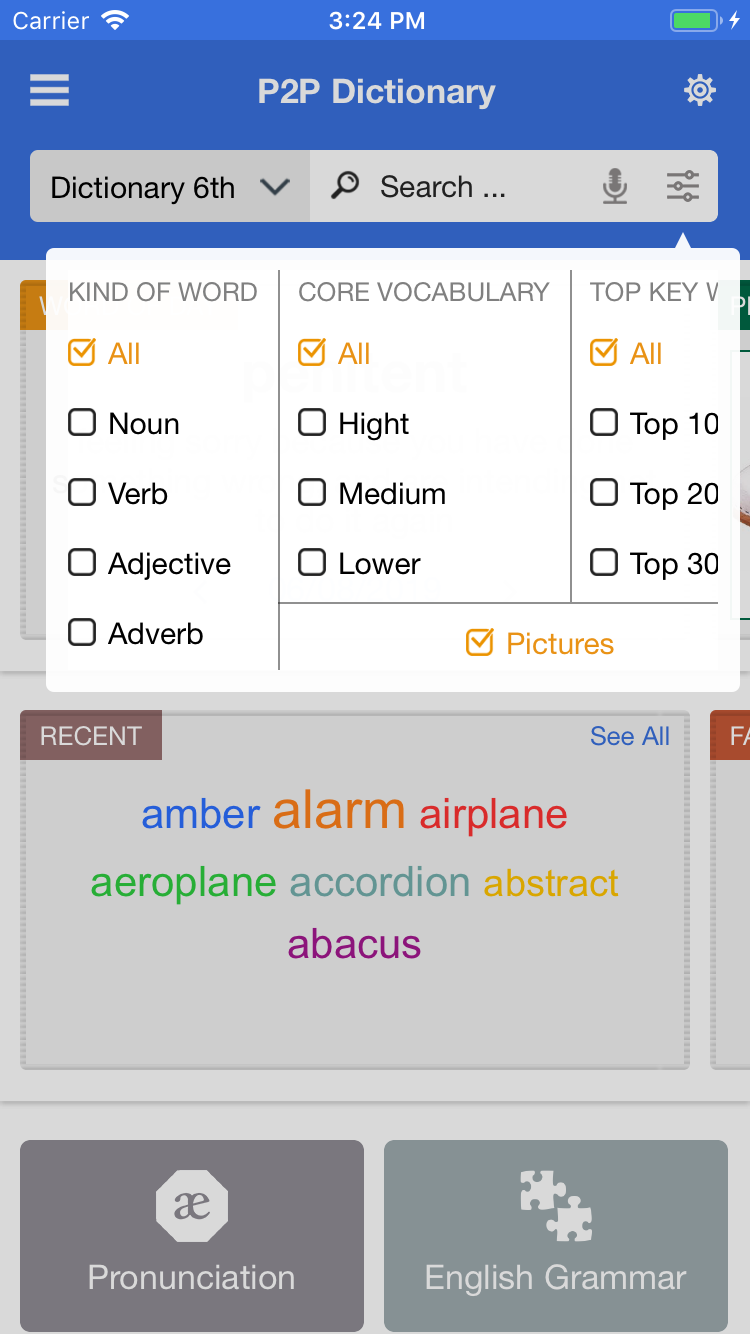The width and height of the screenshot is (750, 1334).
Task: Open the recent word alarm
Action: tap(339, 811)
